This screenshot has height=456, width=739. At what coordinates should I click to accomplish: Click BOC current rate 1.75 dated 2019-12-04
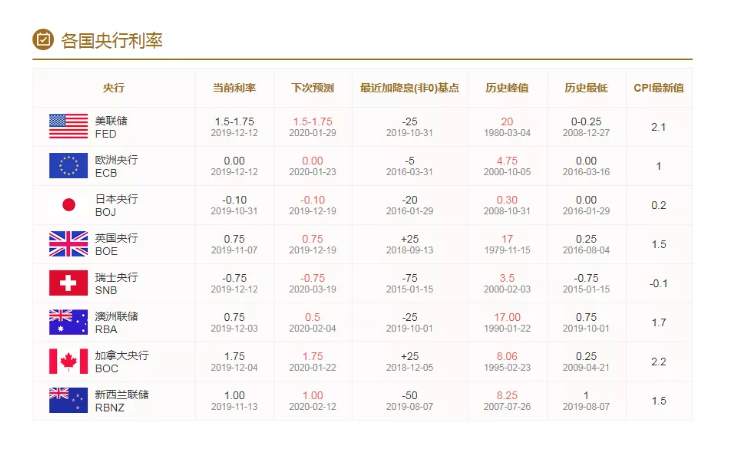(x=234, y=361)
